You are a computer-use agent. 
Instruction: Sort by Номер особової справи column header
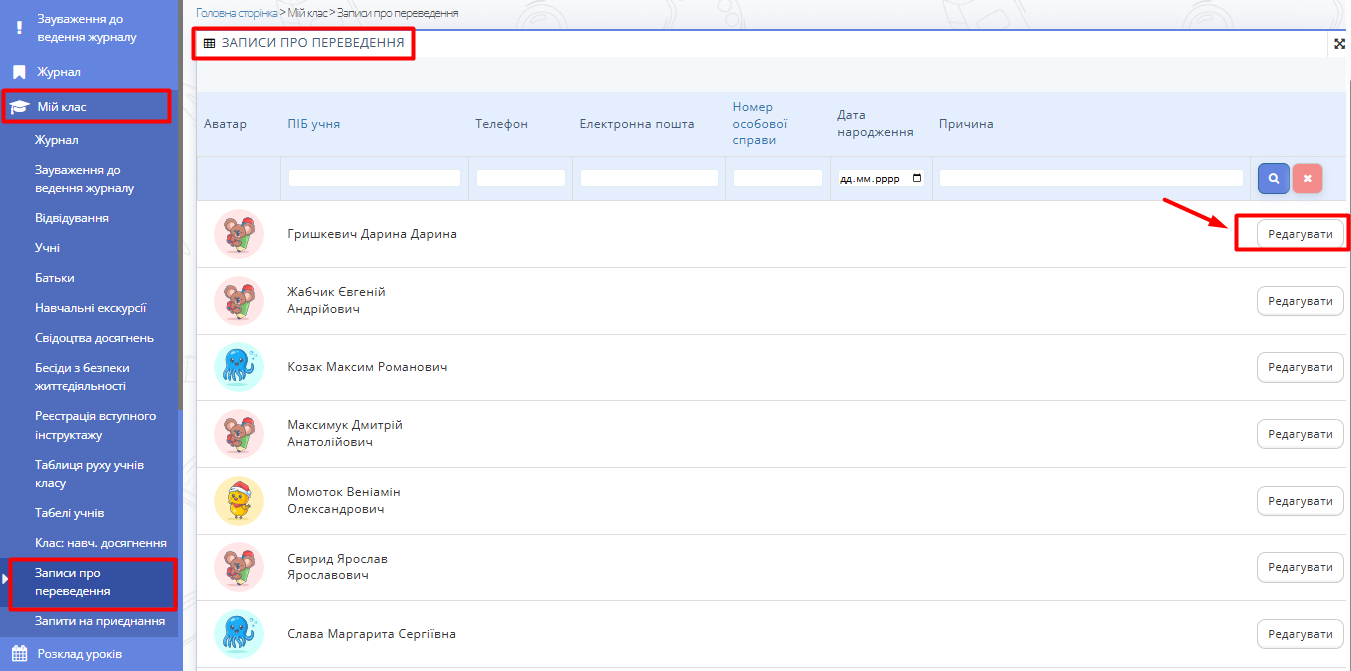760,123
